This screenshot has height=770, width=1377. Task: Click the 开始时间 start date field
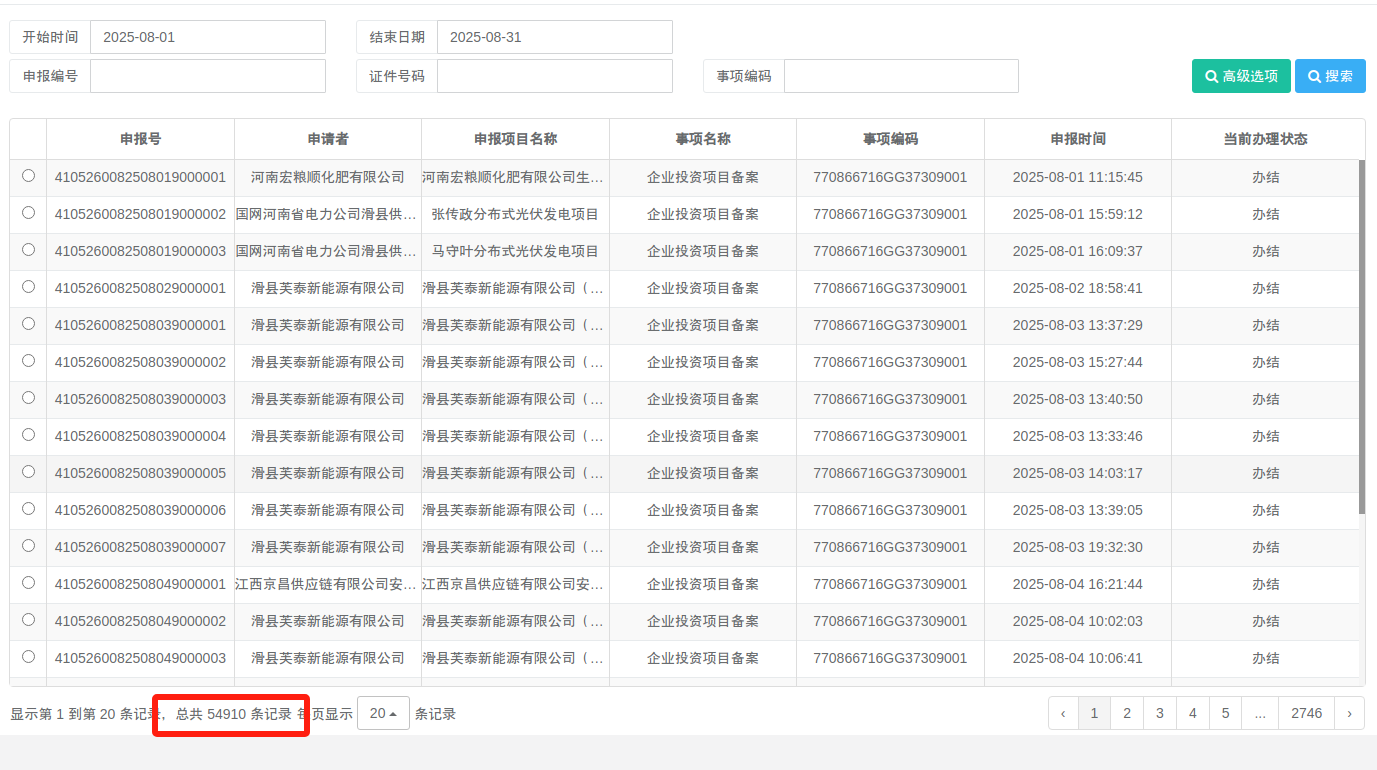click(x=207, y=37)
